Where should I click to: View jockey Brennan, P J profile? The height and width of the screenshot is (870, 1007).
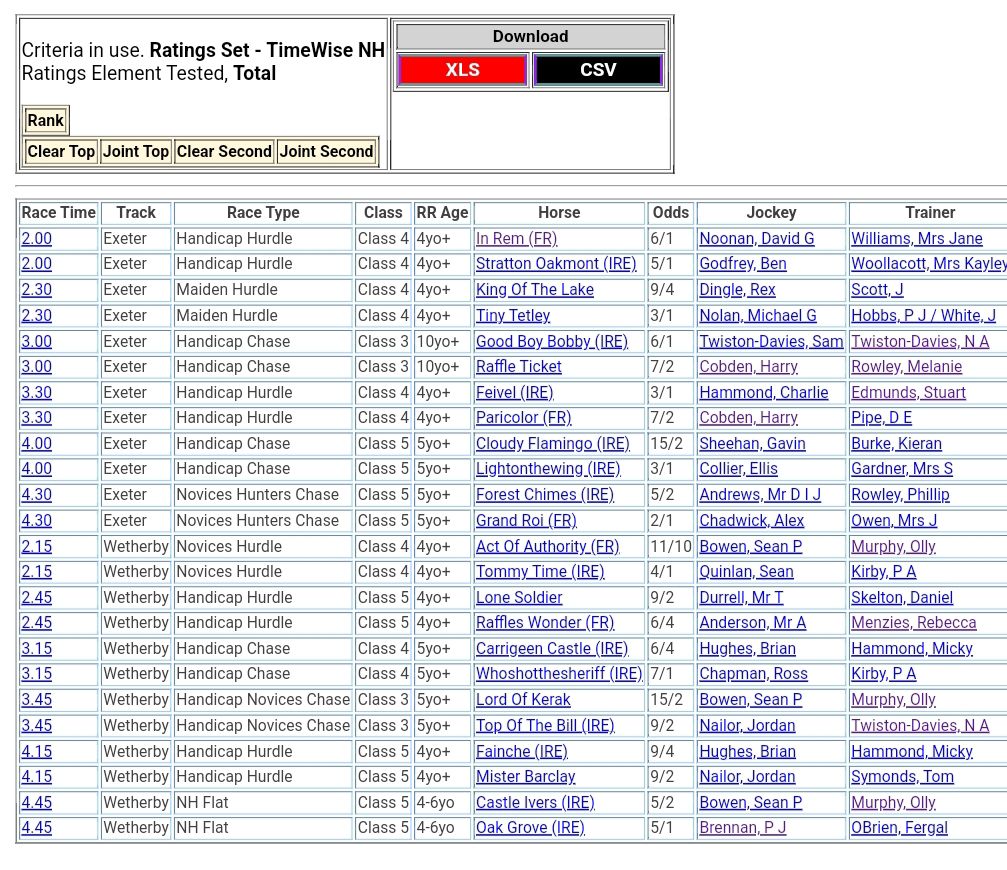click(x=742, y=828)
